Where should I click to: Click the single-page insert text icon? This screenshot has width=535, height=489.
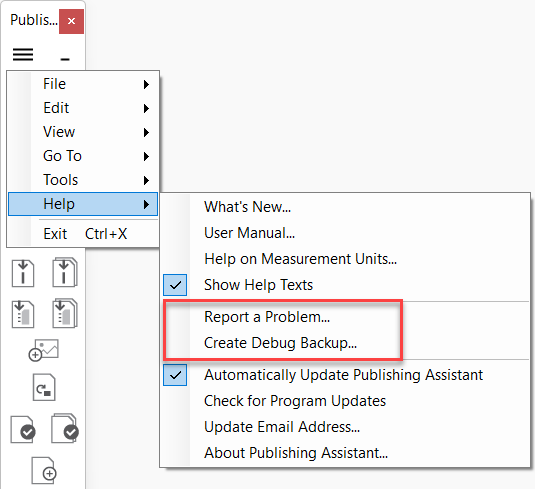point(23,273)
